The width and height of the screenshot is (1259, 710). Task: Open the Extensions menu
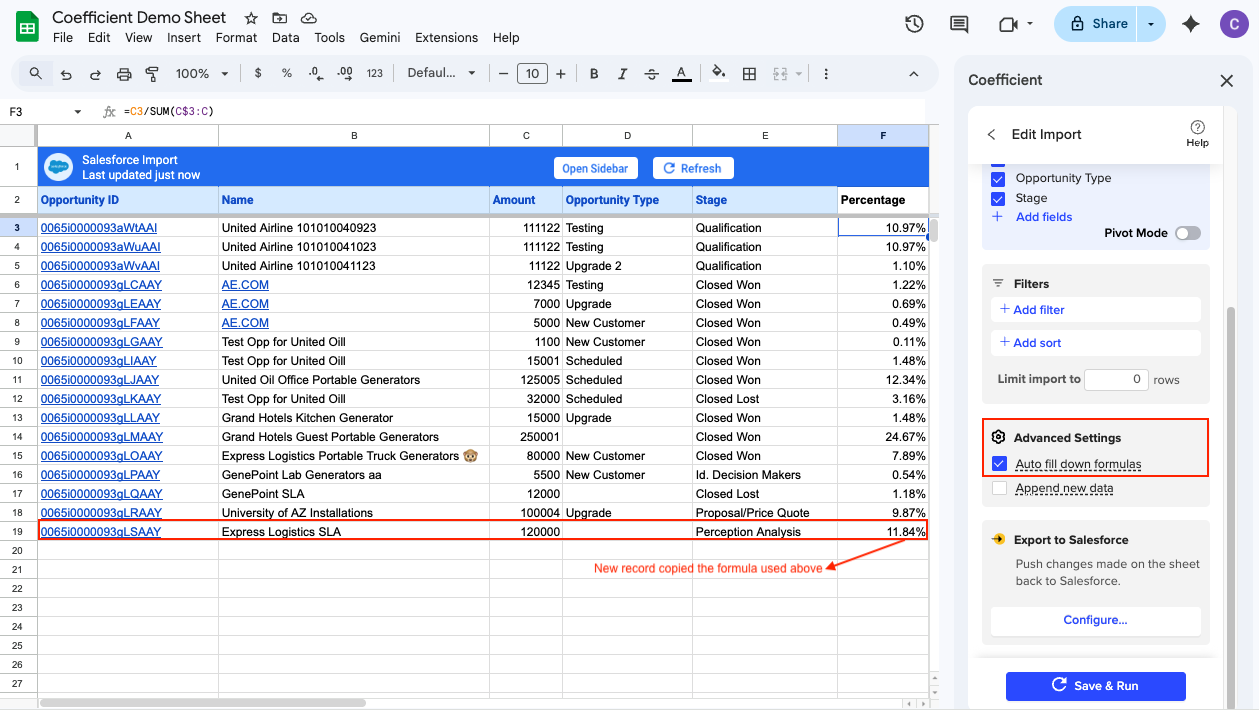(446, 38)
